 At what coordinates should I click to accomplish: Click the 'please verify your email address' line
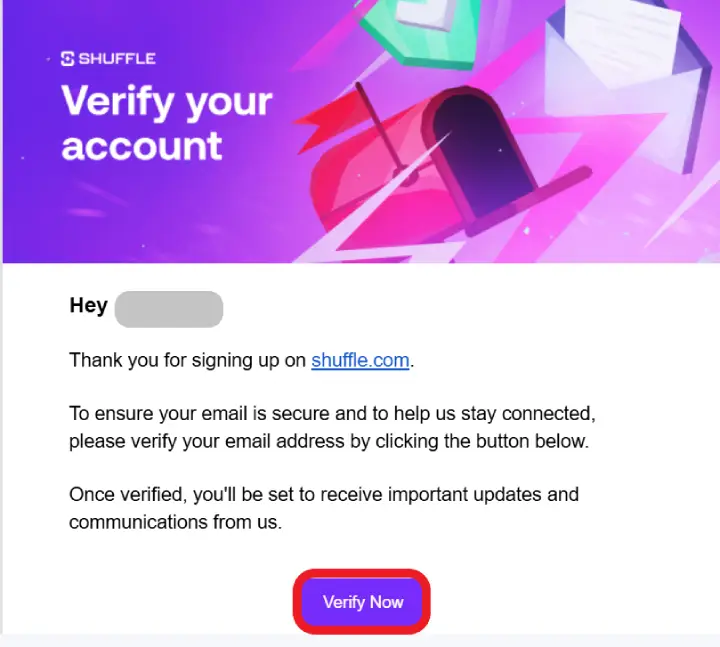point(329,441)
